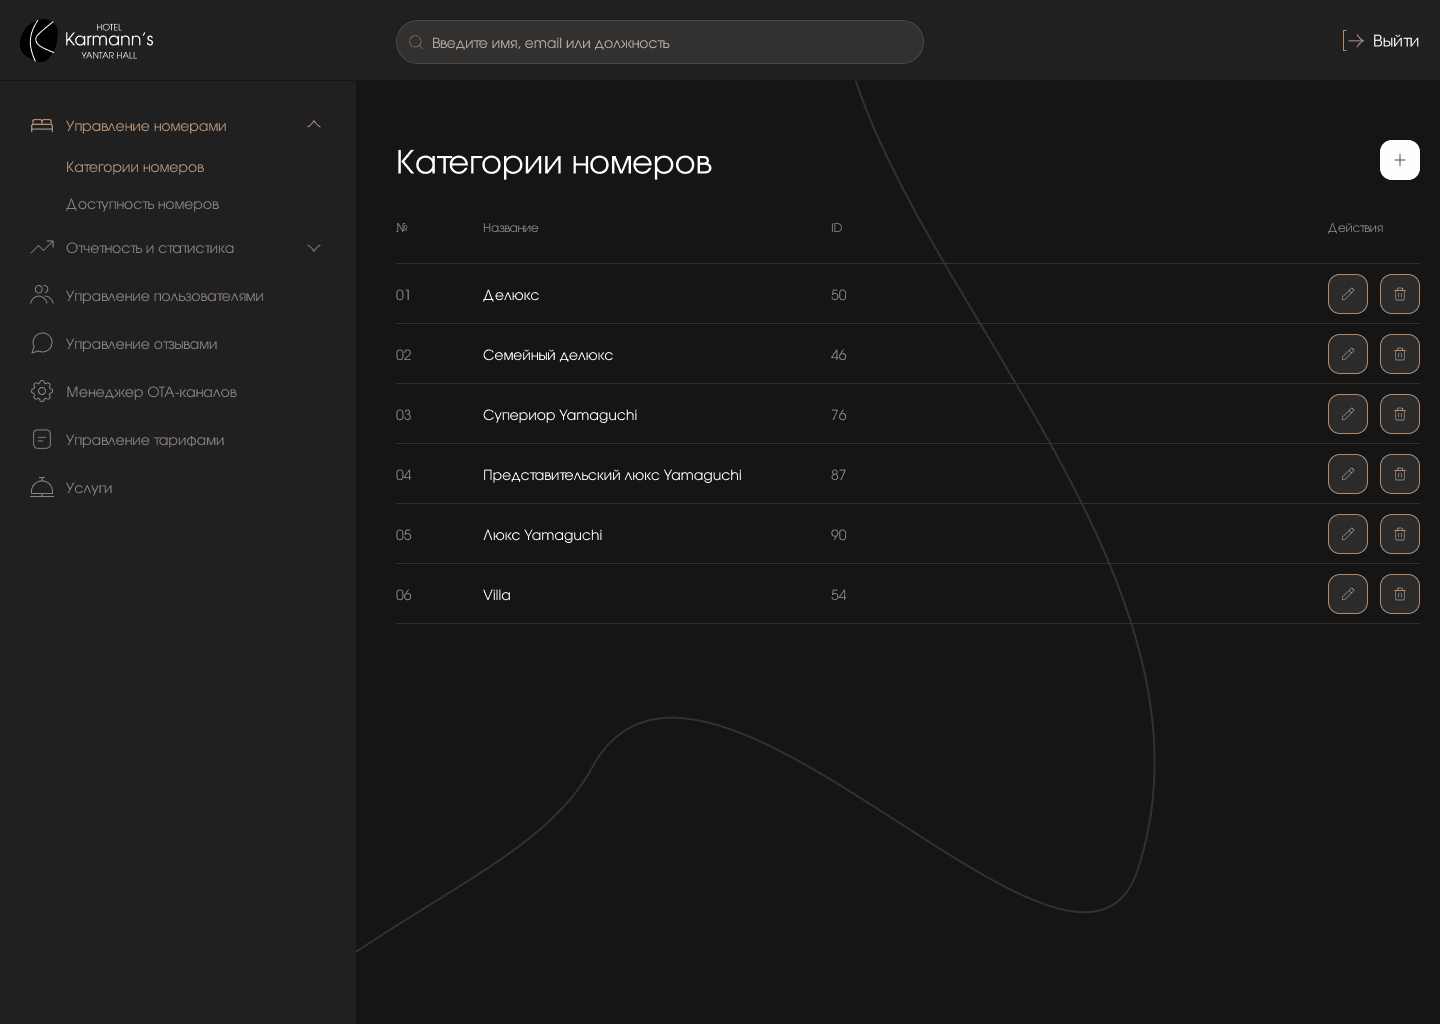Add a new room category with plus button
Image resolution: width=1440 pixels, height=1024 pixels.
(1399, 160)
